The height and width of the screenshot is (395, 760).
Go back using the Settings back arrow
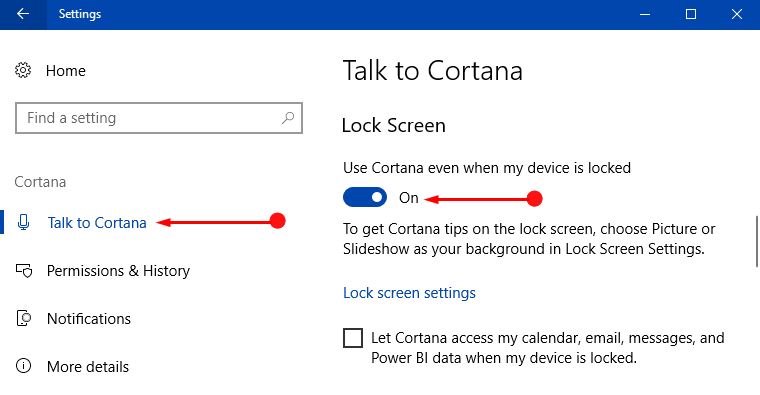coord(23,14)
